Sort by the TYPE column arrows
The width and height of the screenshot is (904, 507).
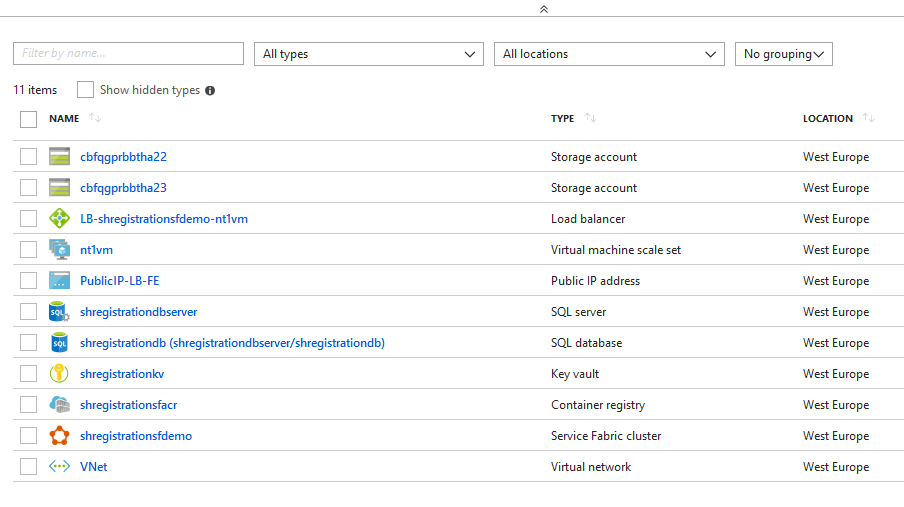click(590, 118)
